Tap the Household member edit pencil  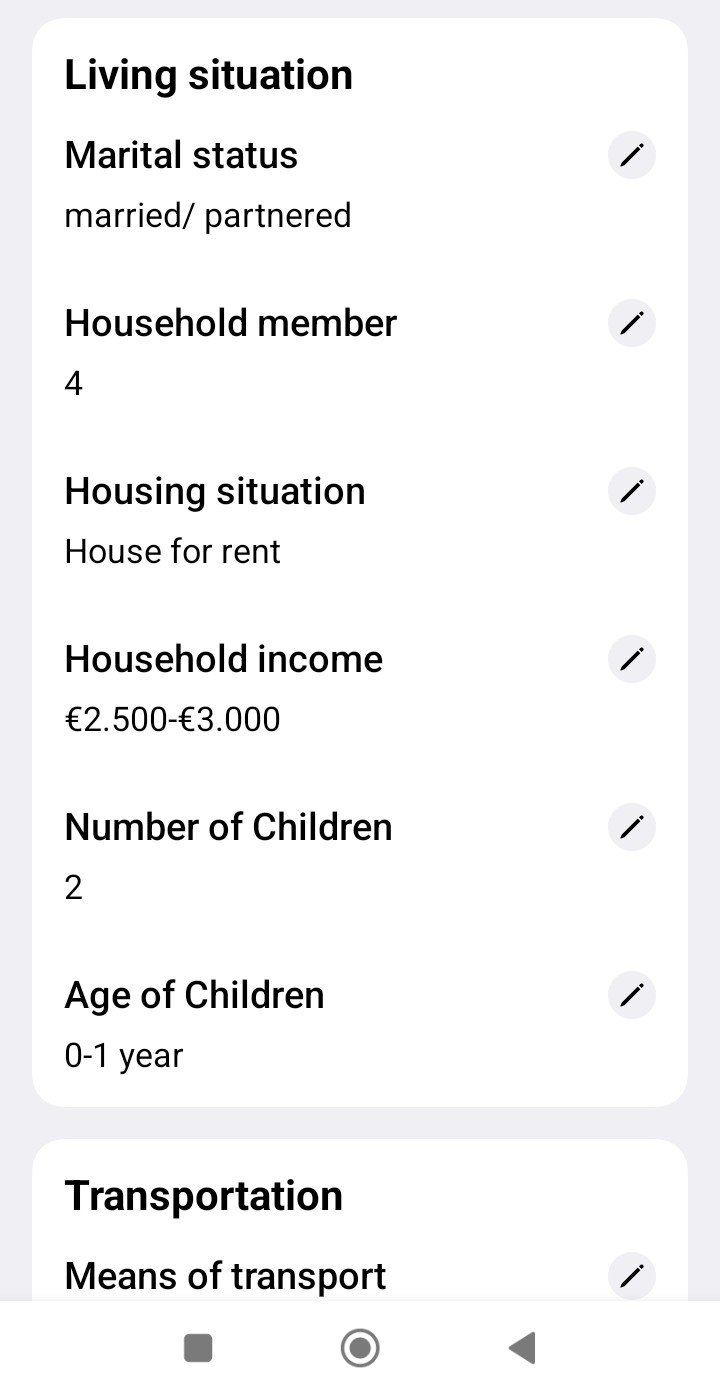[631, 323]
